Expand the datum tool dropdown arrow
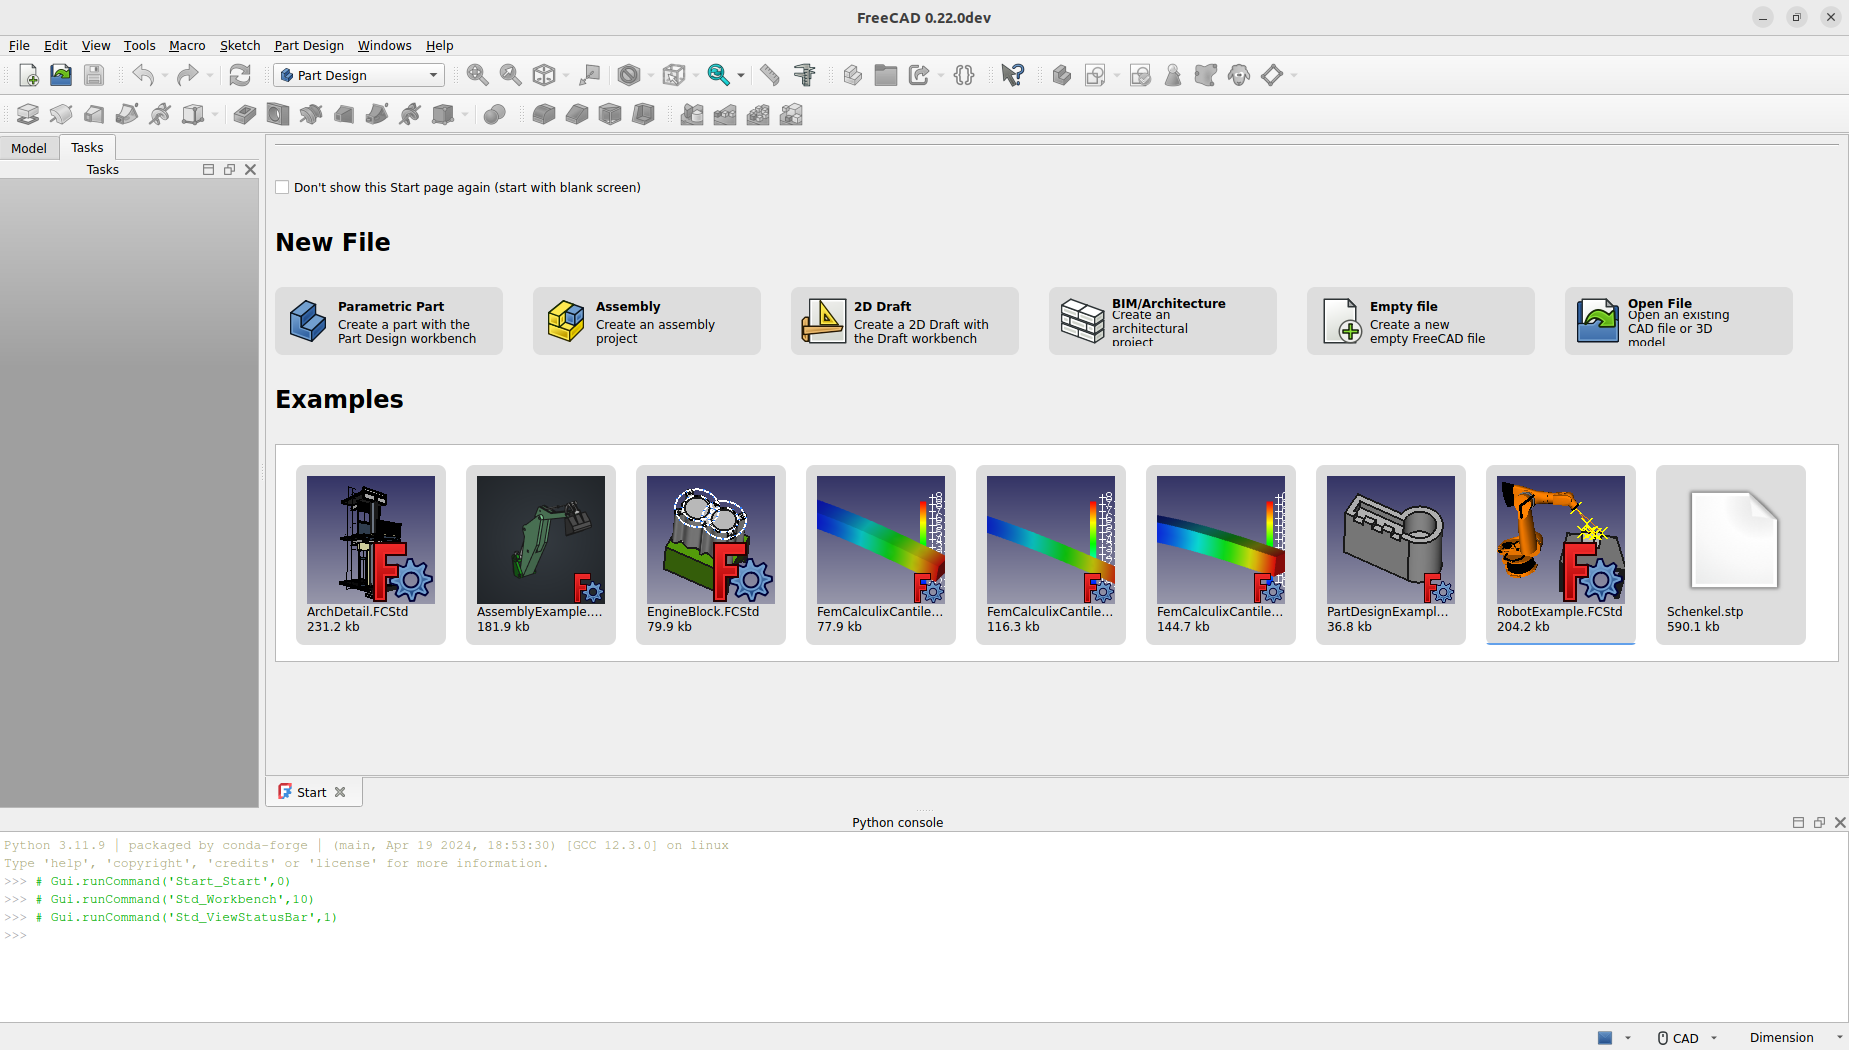Viewport: 1849px width, 1050px height. click(x=1293, y=75)
